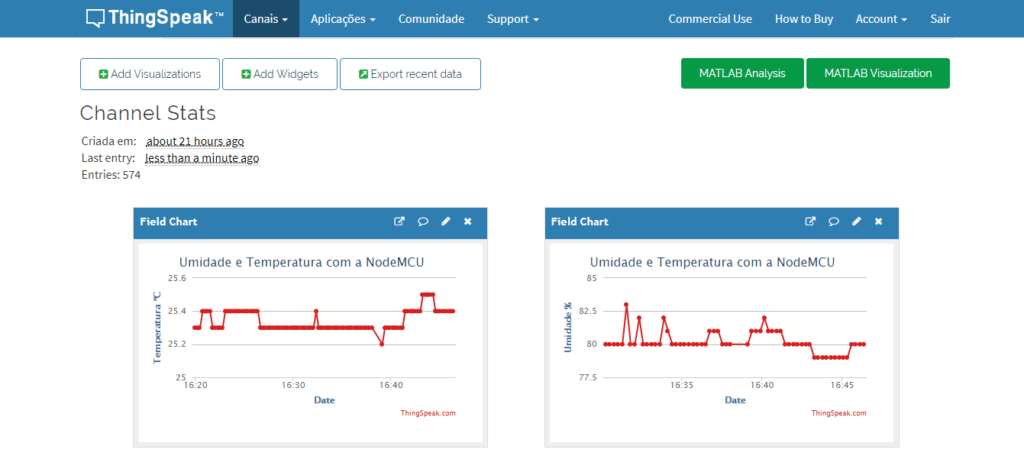Expand the Canais dropdown menu

(266, 19)
